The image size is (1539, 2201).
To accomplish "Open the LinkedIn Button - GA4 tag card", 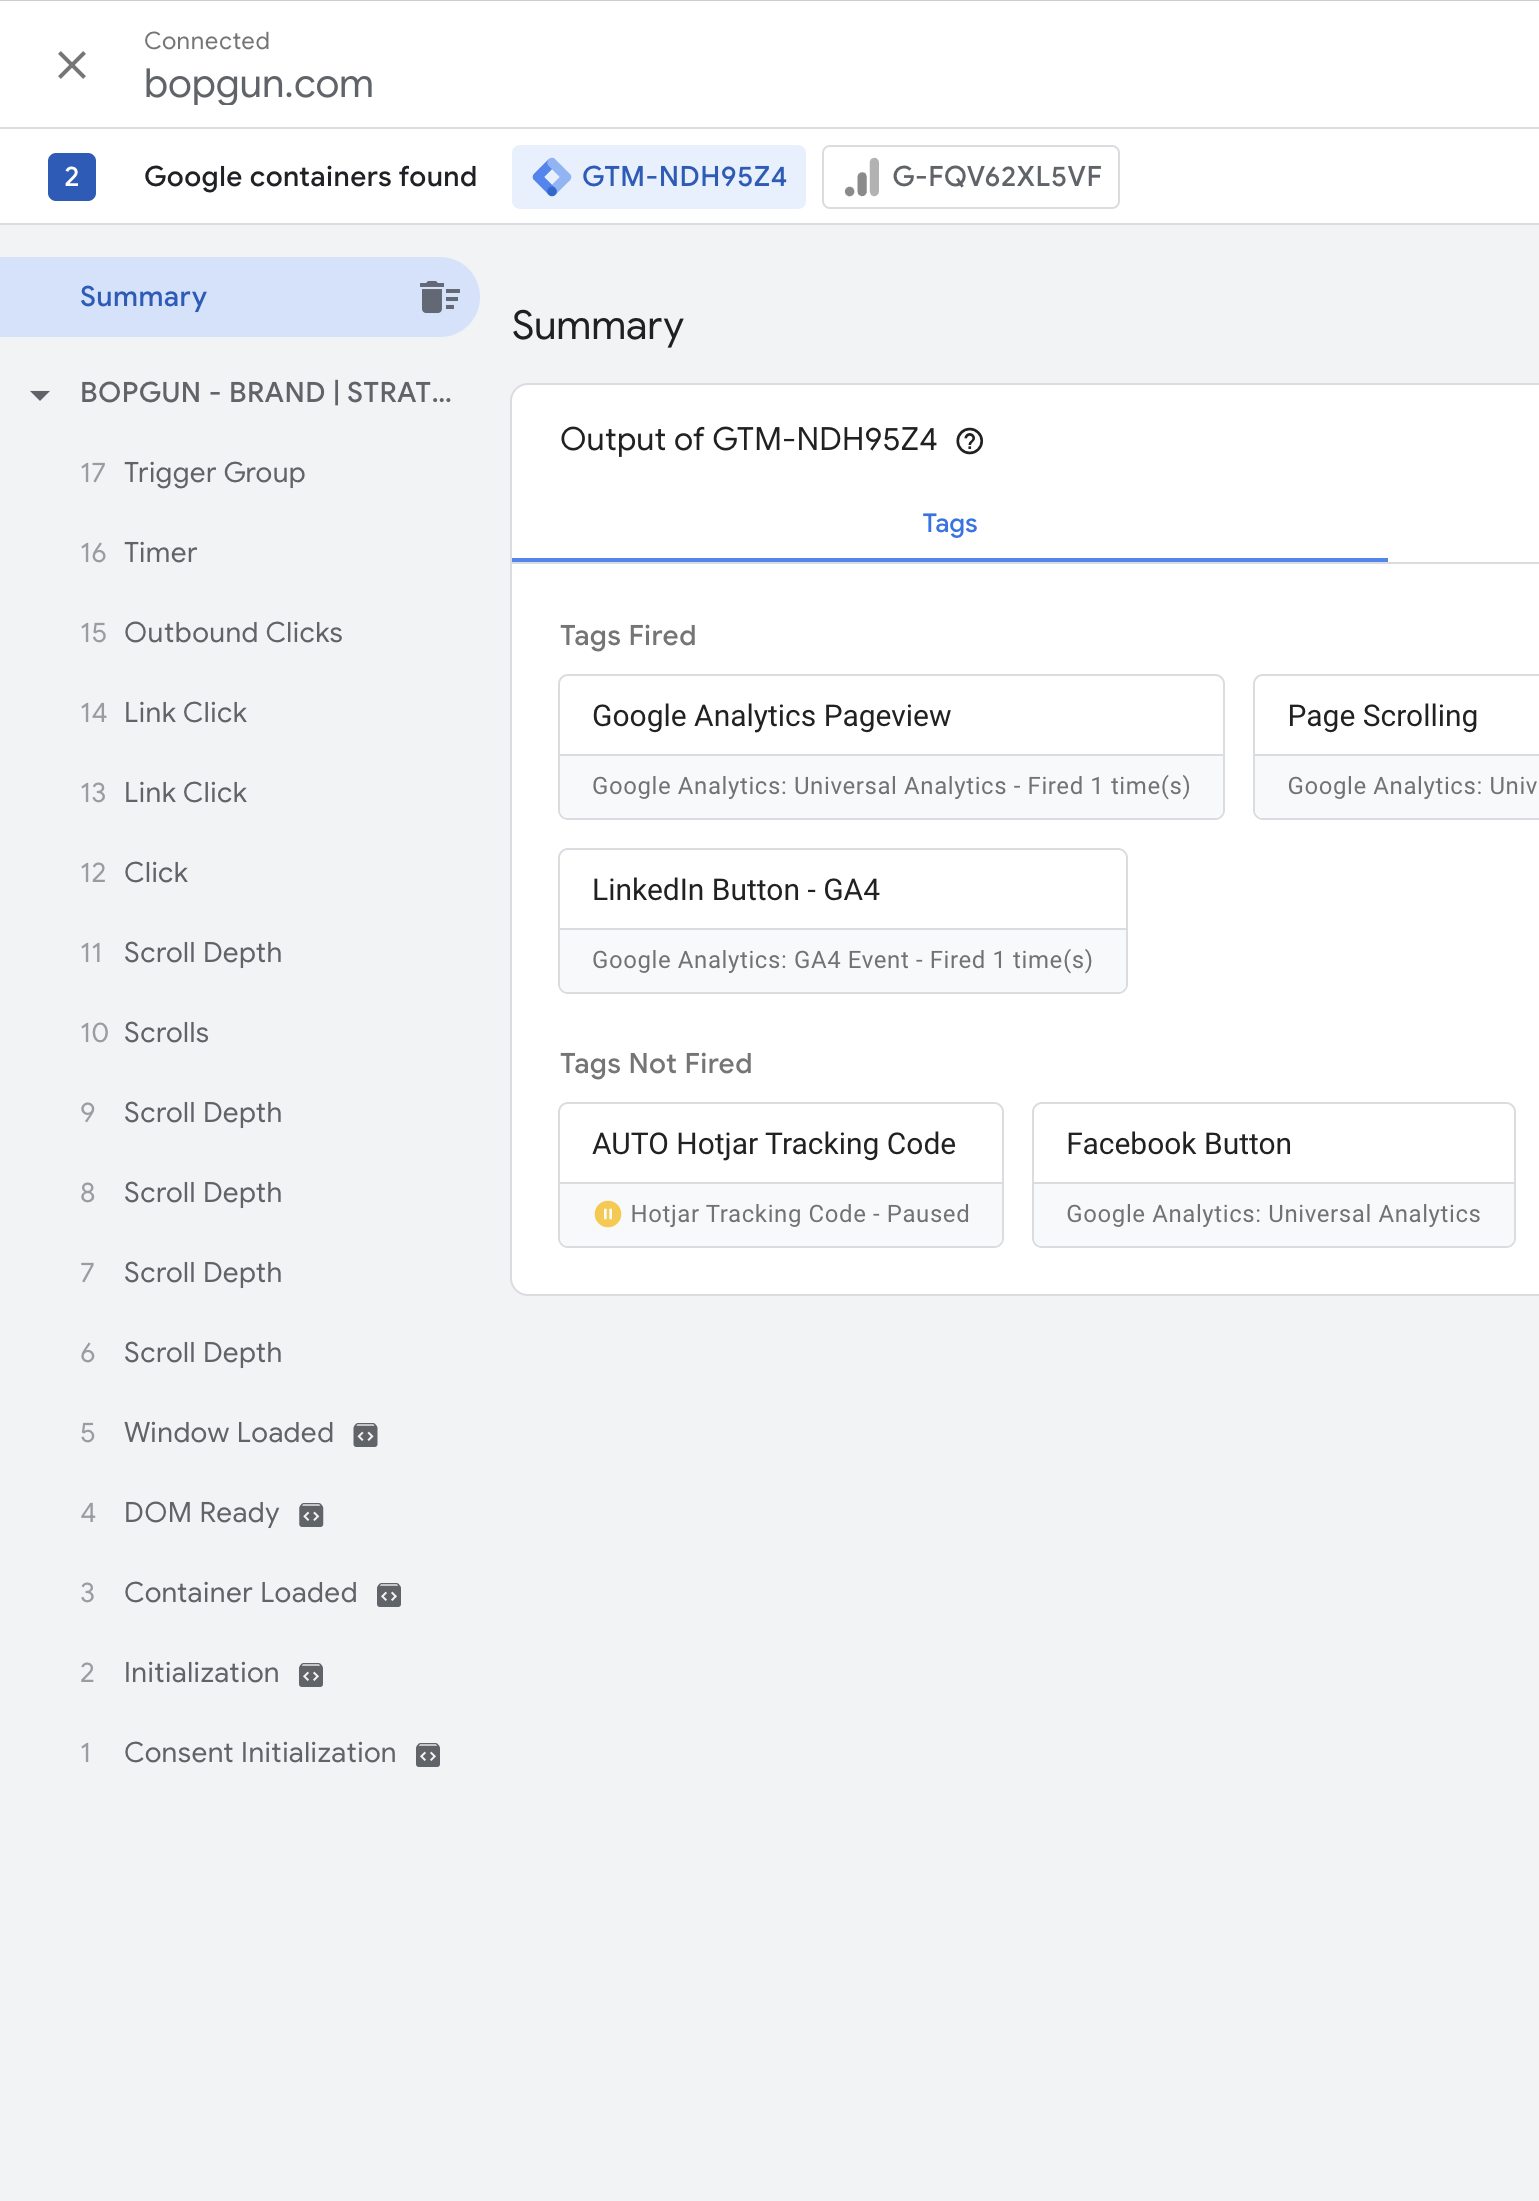I will click(x=843, y=921).
